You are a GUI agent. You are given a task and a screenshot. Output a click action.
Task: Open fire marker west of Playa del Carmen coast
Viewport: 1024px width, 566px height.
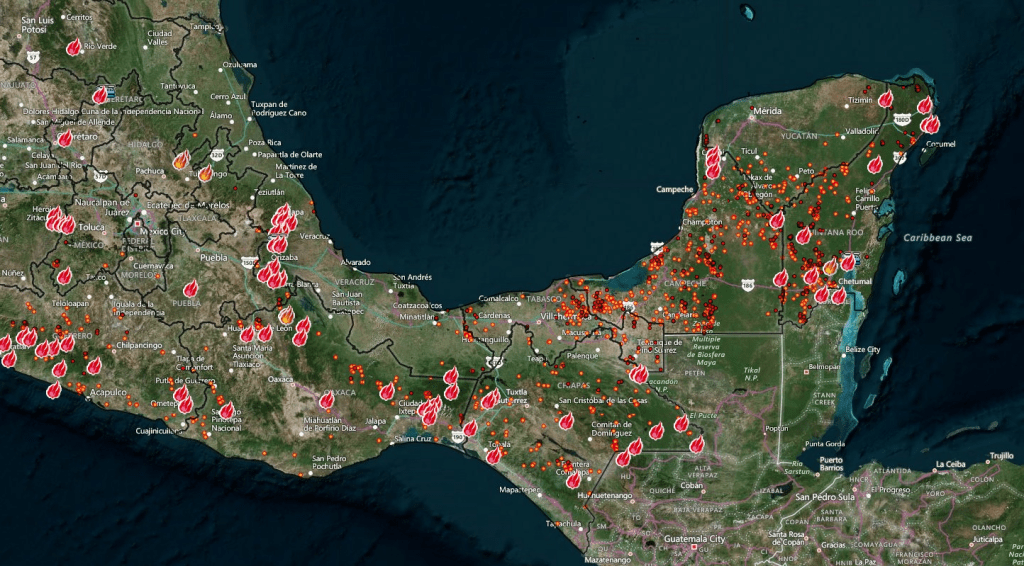point(875,165)
